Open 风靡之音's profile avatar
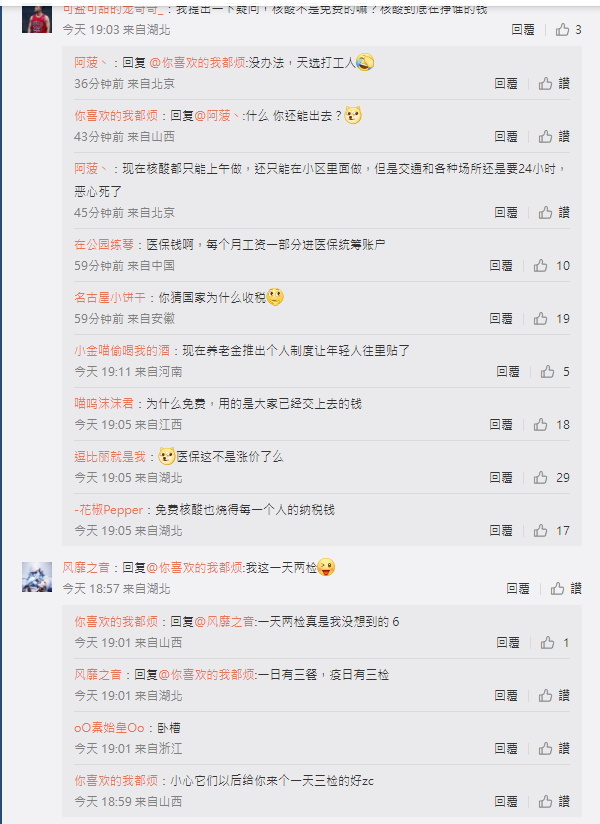Screen dimensions: 600x824 [x=37, y=576]
